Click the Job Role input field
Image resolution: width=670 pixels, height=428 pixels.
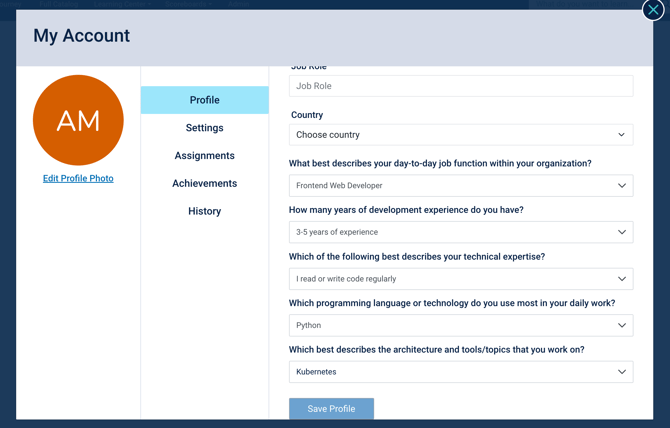460,86
